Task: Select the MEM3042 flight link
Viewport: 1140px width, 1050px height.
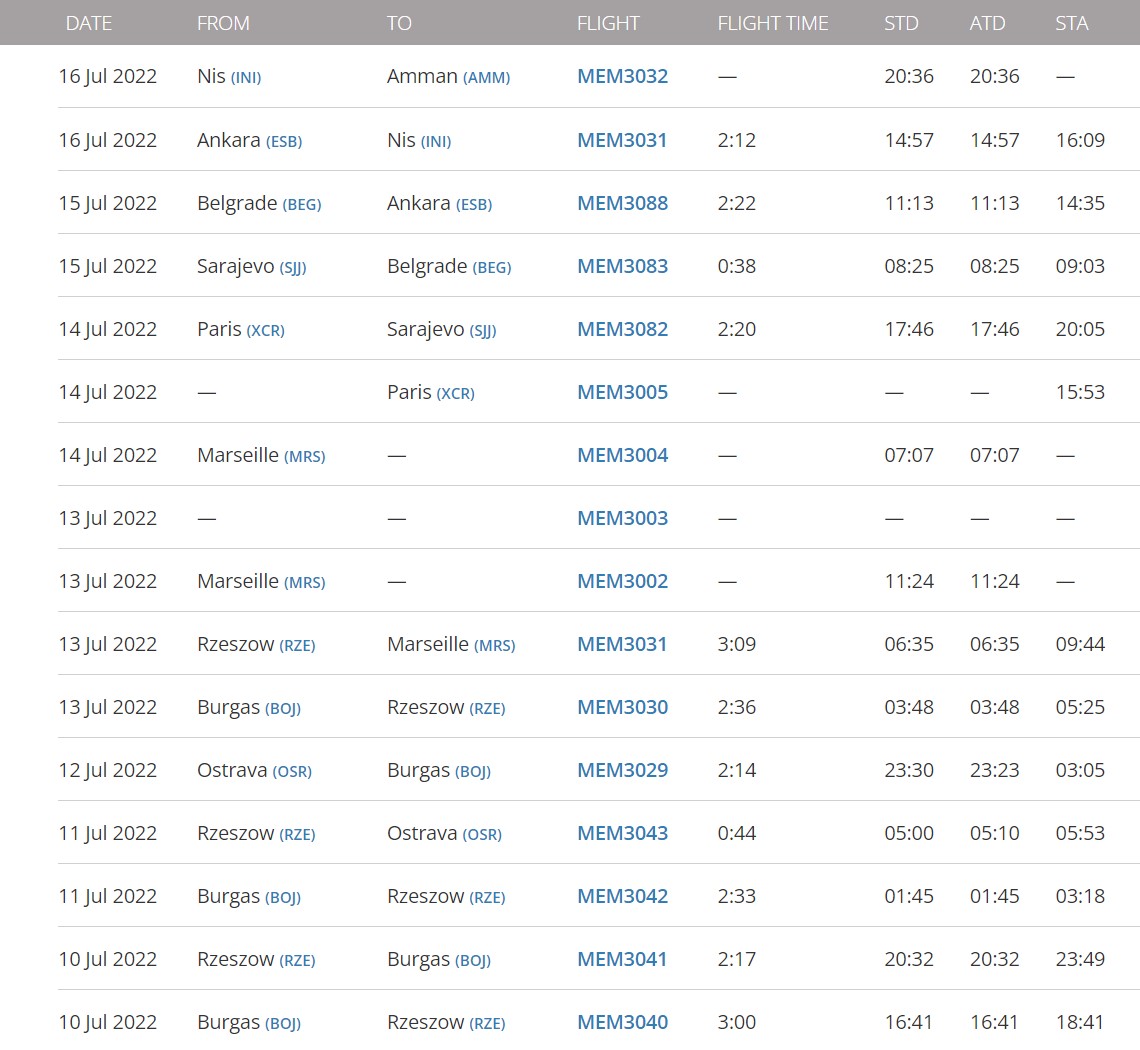Action: pos(622,896)
